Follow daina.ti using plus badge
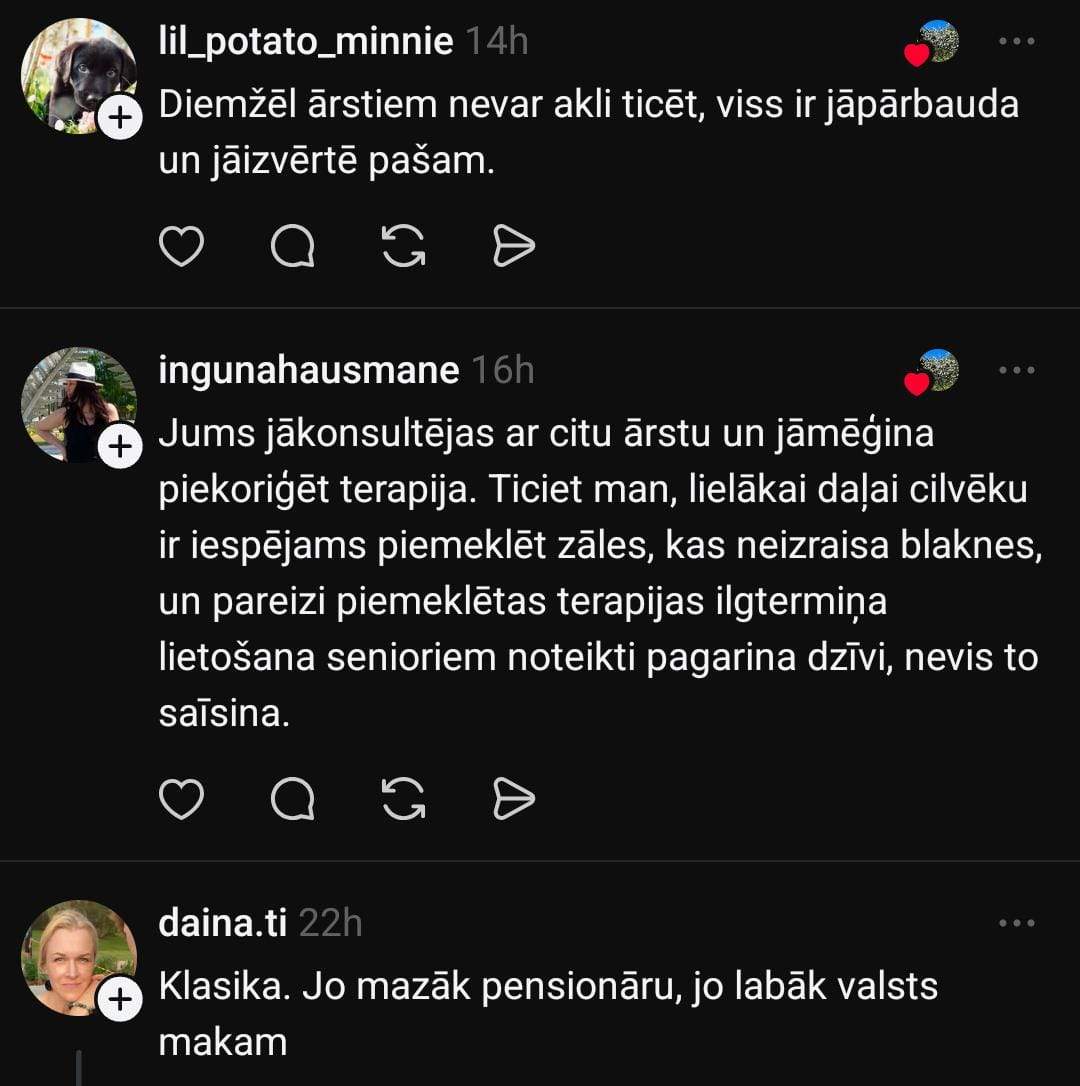 [120, 1000]
